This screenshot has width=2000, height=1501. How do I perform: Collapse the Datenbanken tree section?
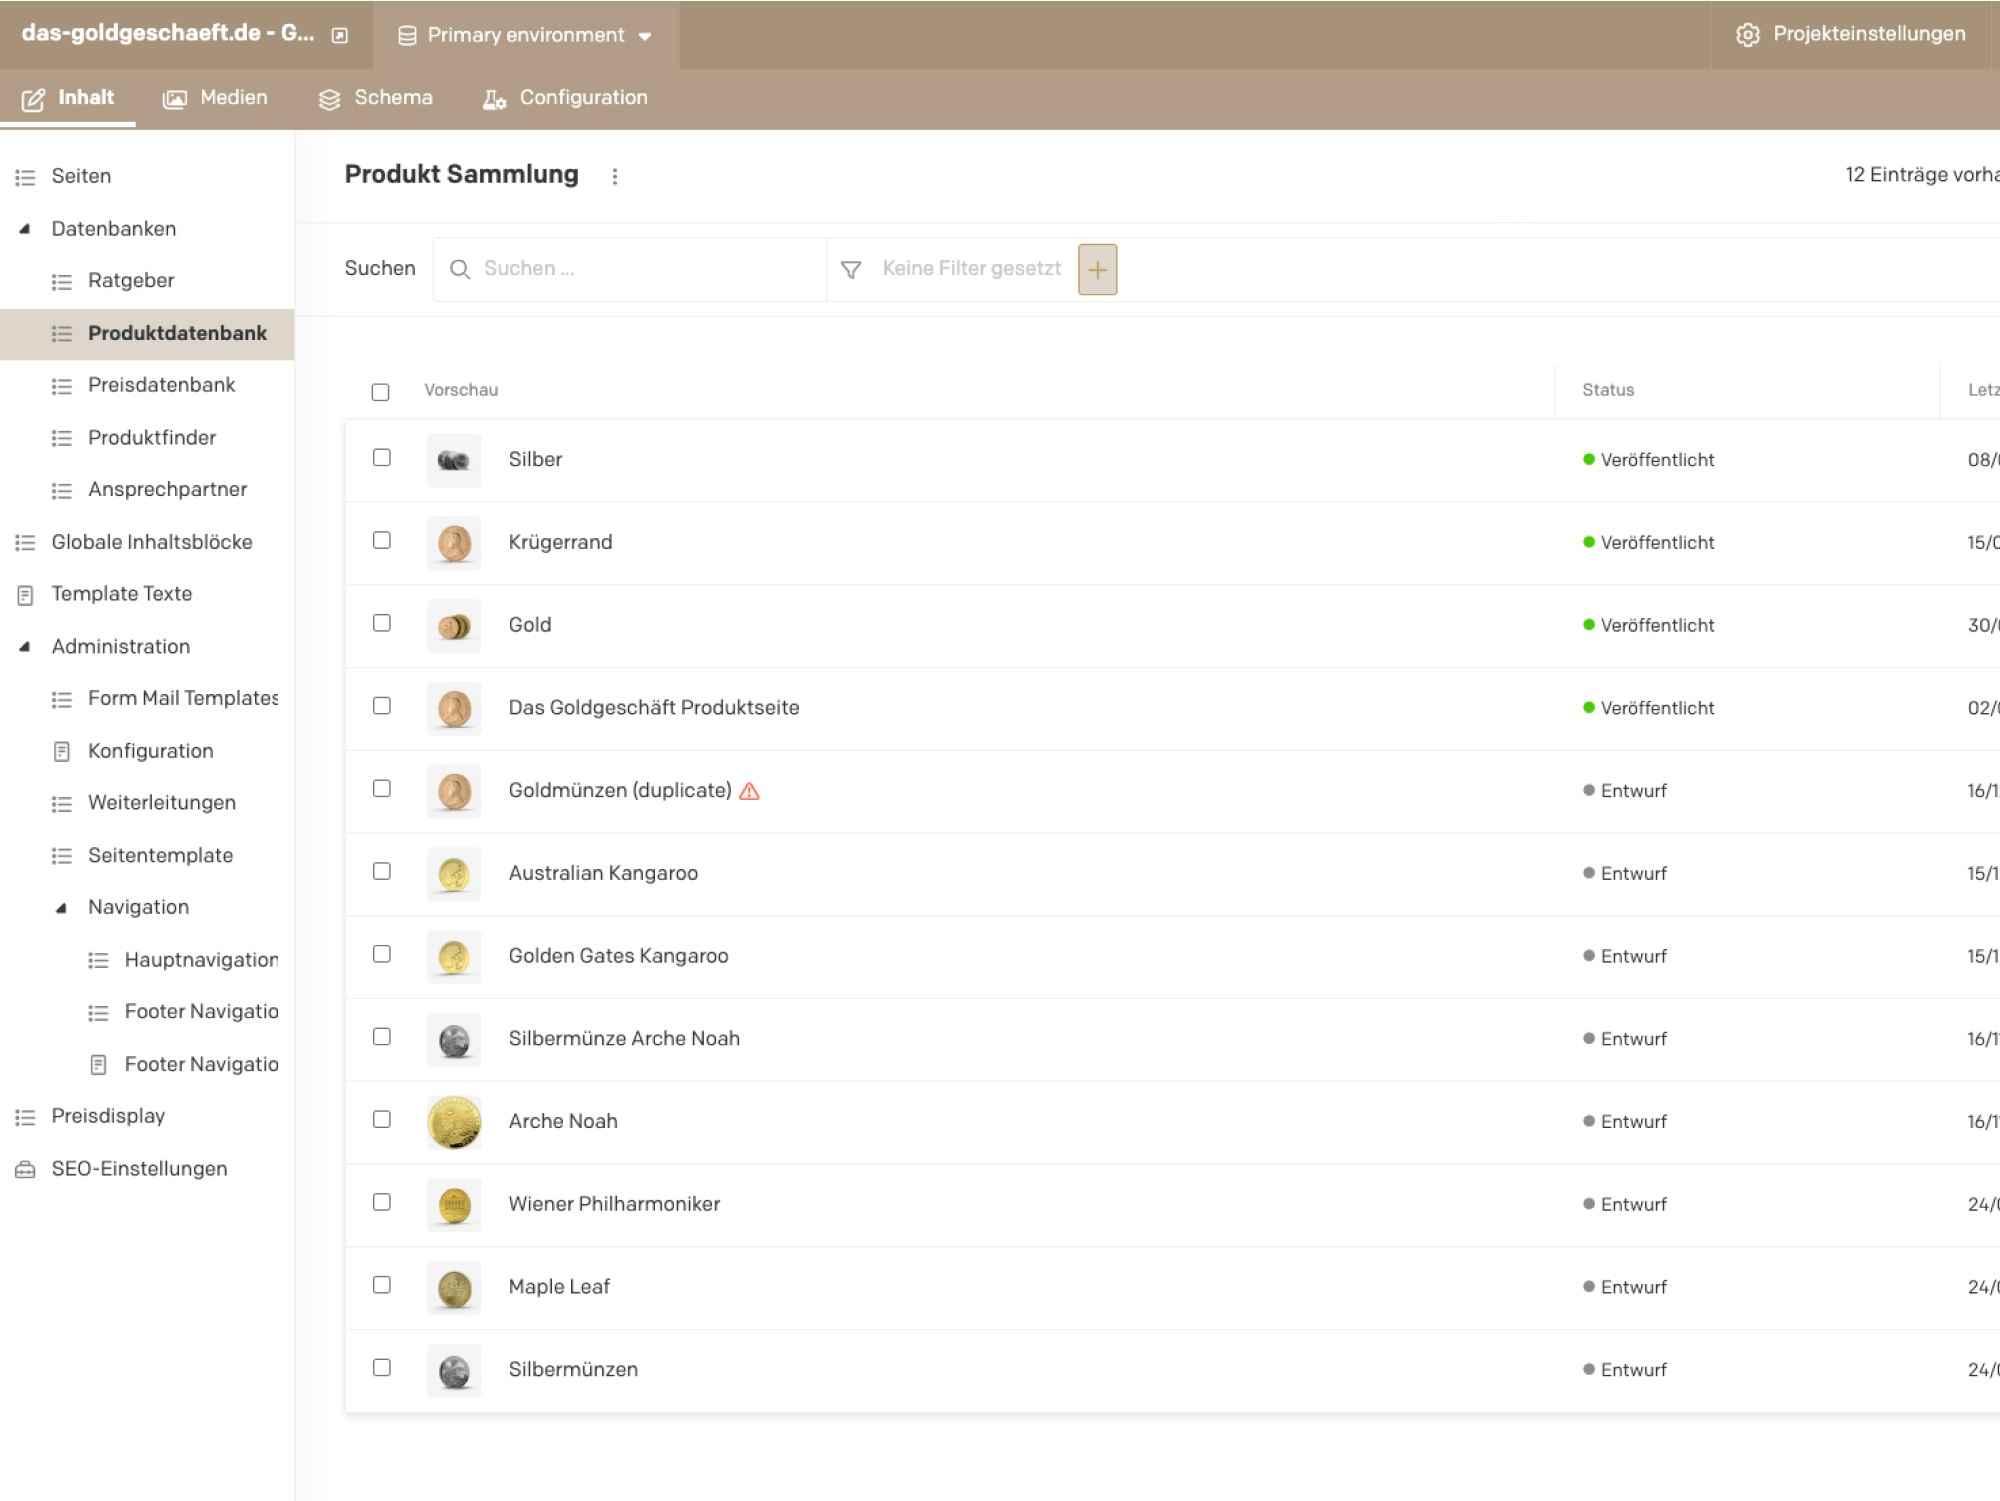point(25,229)
